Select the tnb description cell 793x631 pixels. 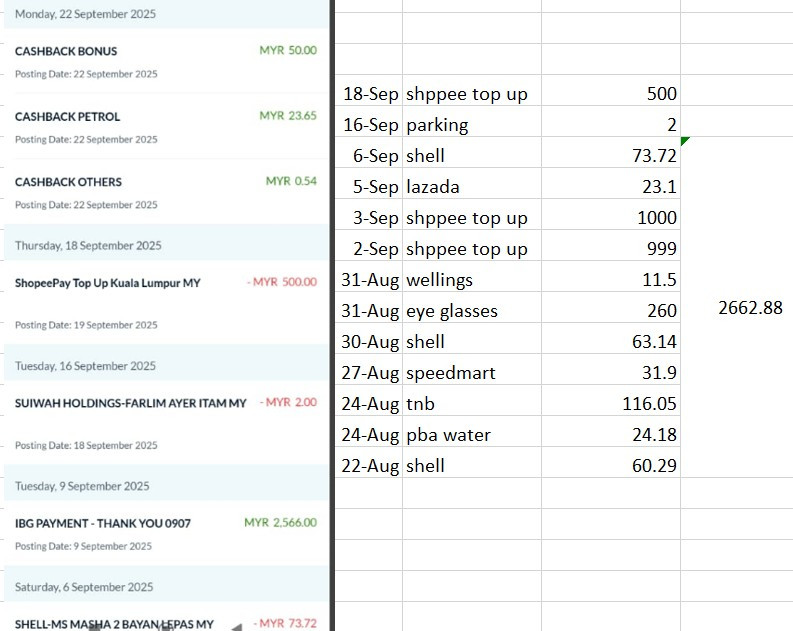pos(472,400)
